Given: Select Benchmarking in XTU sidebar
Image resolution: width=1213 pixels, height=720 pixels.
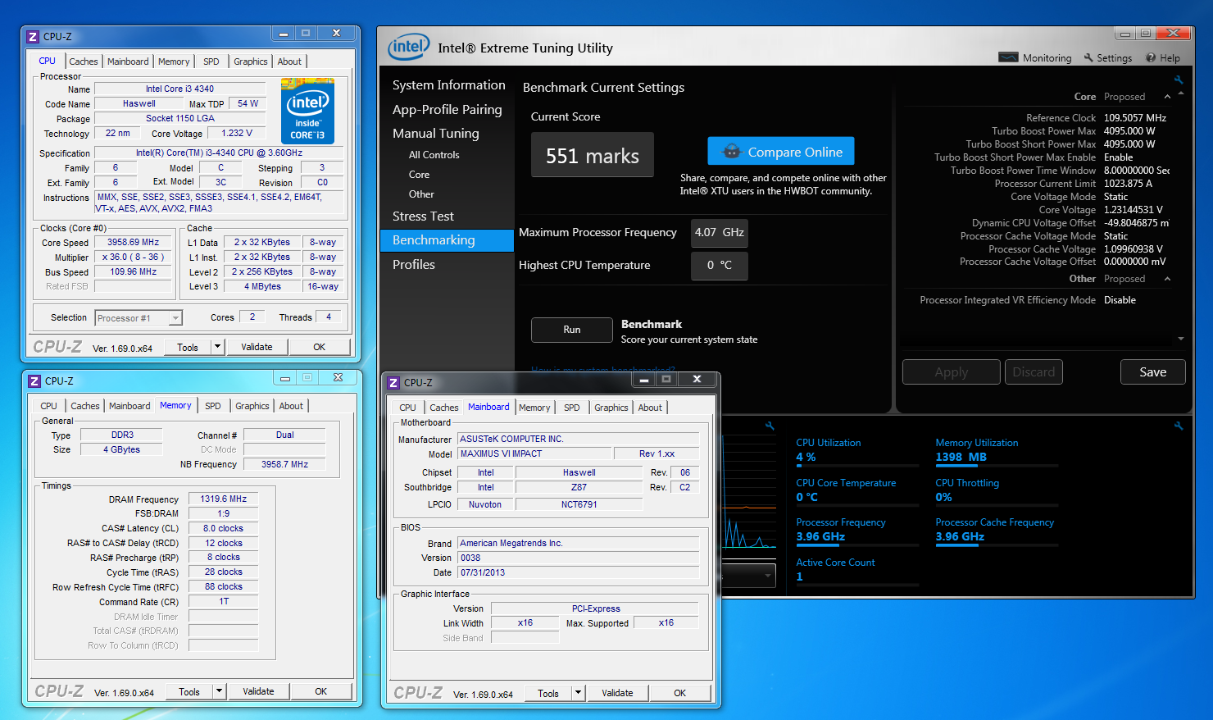Looking at the screenshot, I should point(448,240).
